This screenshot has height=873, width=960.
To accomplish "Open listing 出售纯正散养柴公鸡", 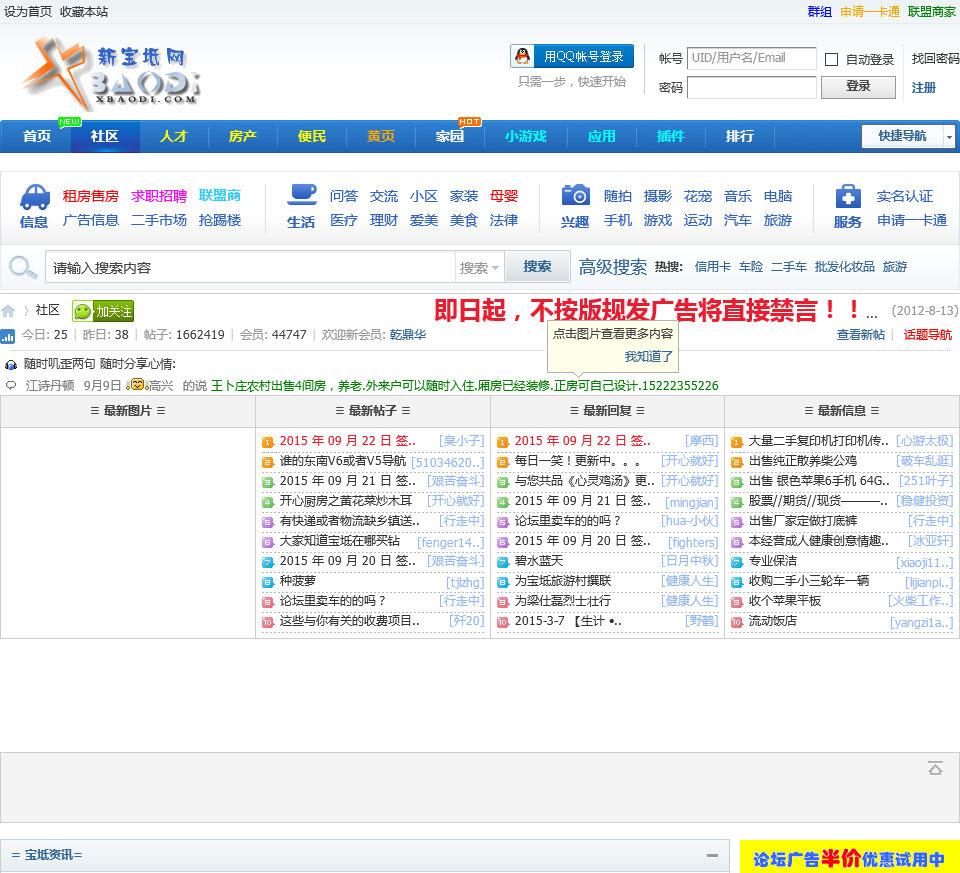I will tap(803, 461).
